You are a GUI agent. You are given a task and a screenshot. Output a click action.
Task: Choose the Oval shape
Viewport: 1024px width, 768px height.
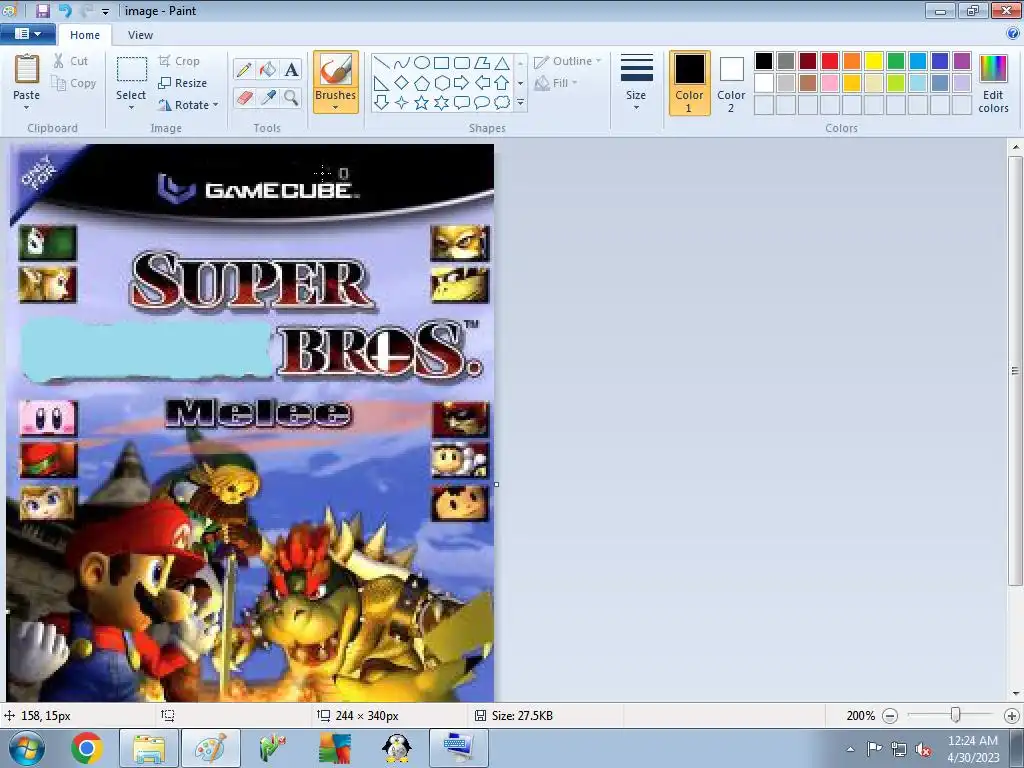point(422,63)
